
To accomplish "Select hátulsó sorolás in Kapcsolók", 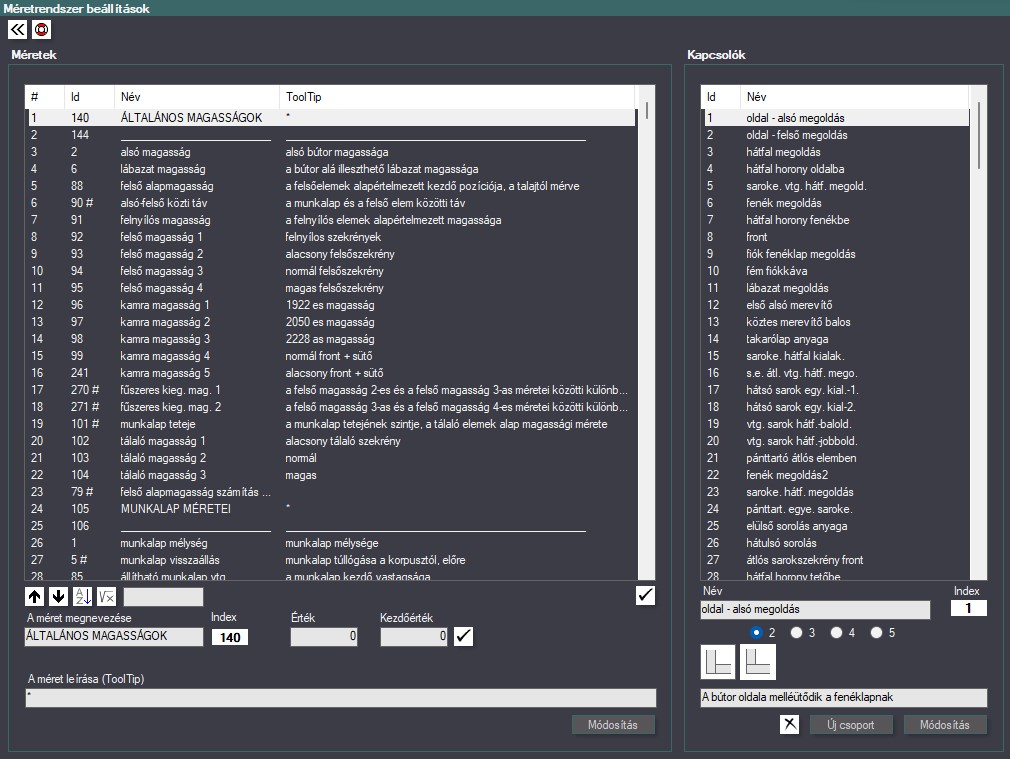I will 835,543.
